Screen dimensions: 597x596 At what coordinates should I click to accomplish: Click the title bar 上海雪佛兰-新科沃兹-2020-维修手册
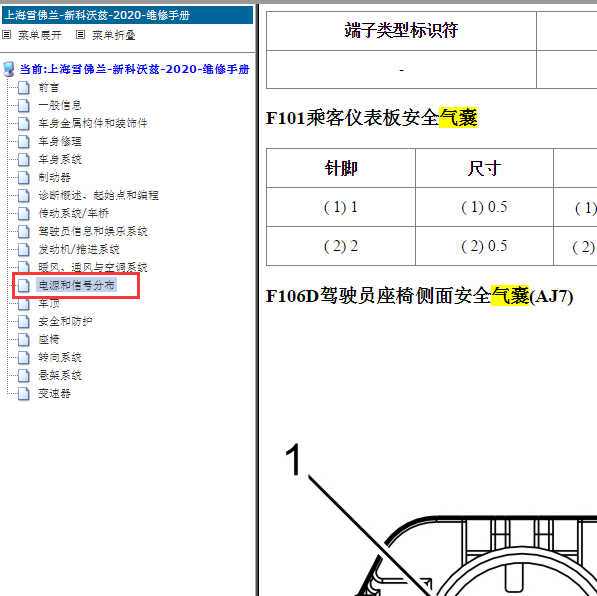128,15
